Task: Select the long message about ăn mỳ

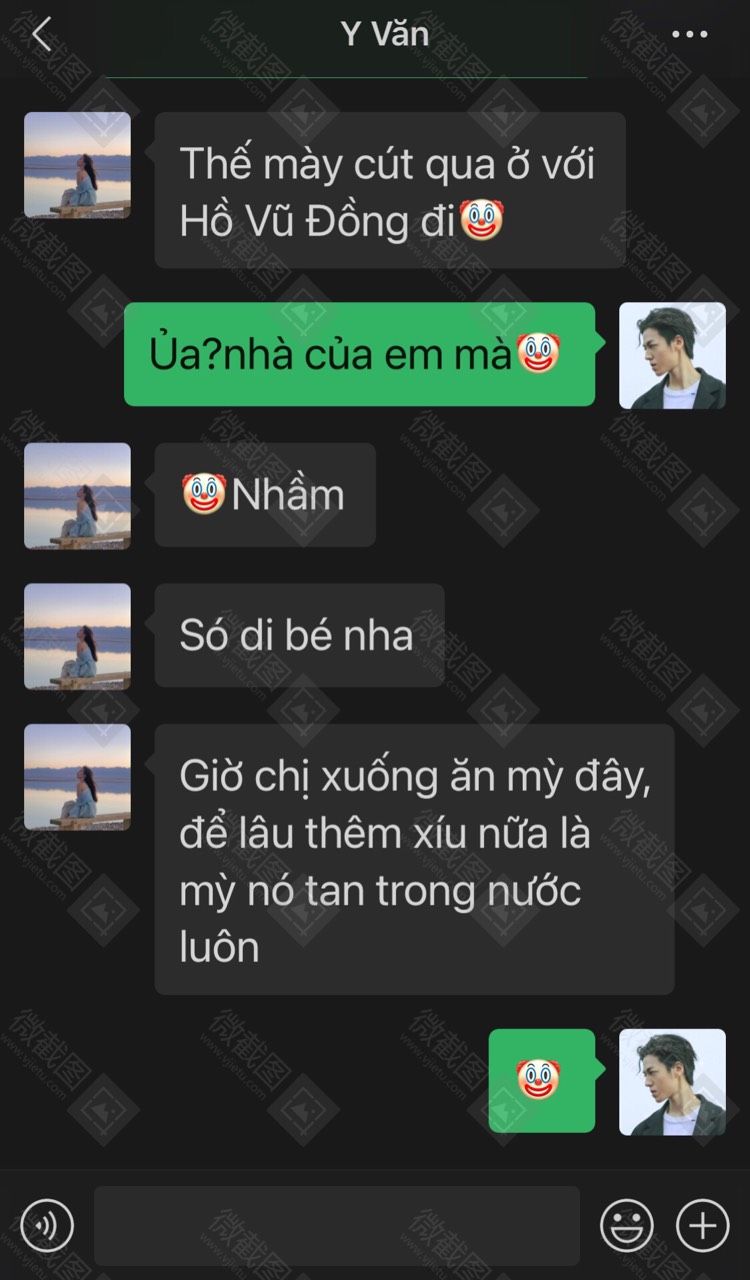Action: pyautogui.click(x=414, y=859)
